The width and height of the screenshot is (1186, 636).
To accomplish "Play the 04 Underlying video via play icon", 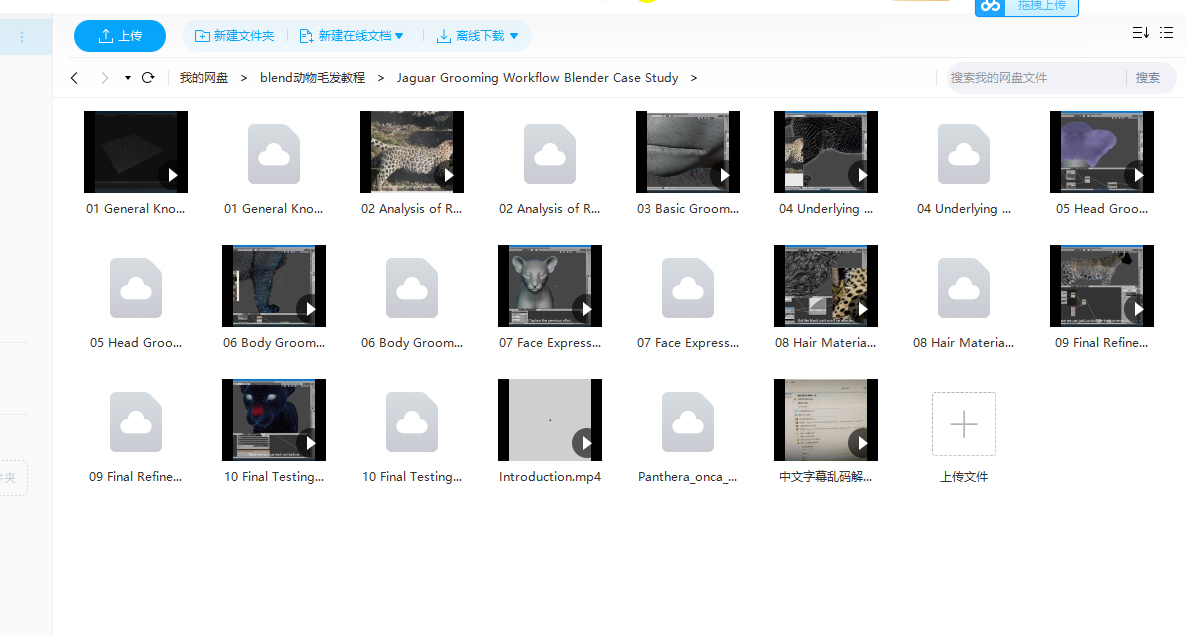I will pos(862,175).
